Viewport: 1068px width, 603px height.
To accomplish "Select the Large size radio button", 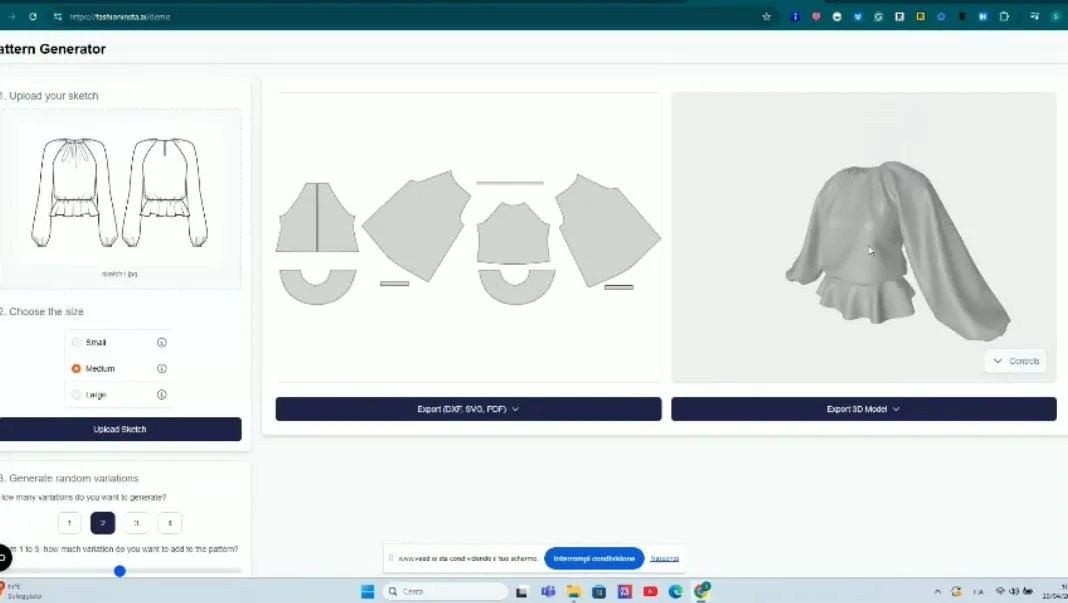I will tap(76, 395).
